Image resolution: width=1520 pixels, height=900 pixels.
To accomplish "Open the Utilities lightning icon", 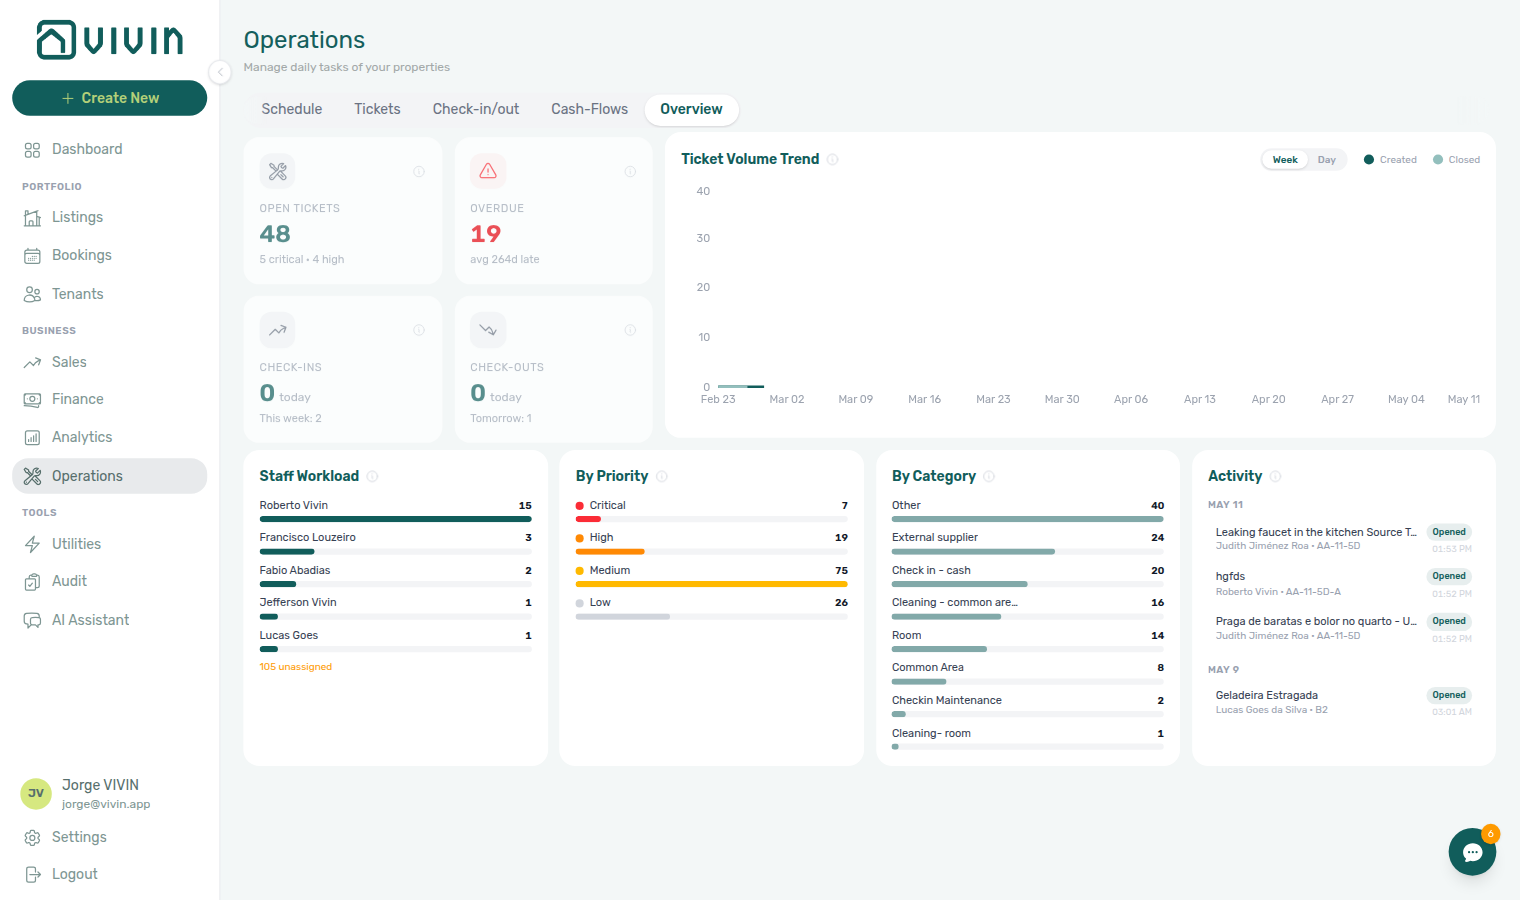I will tap(32, 544).
